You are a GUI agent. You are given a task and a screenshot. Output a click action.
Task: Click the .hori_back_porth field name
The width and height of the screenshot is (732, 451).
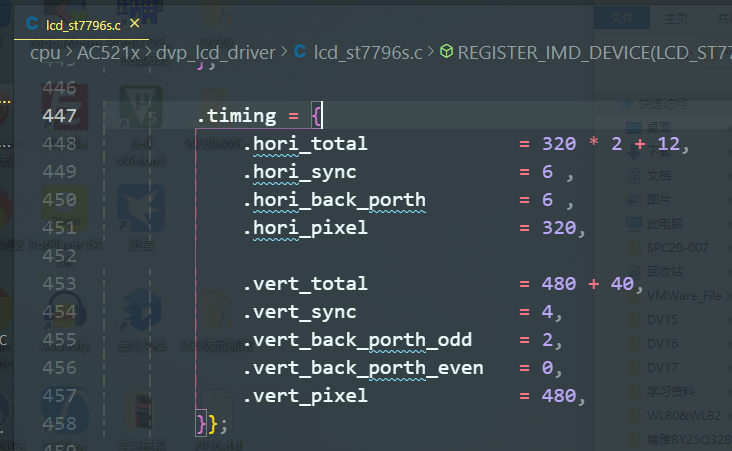[x=334, y=200]
